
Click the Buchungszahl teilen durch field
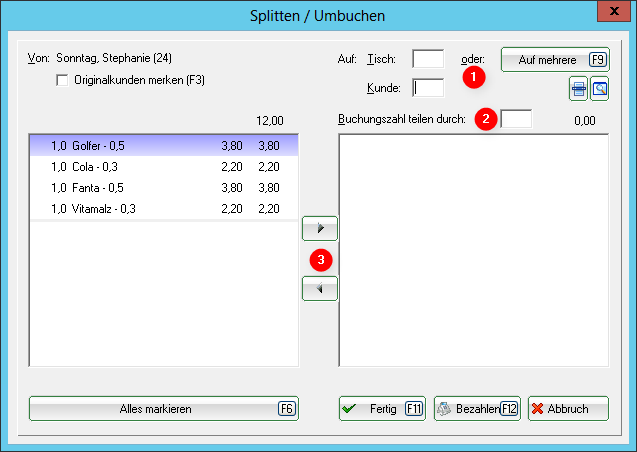516,119
